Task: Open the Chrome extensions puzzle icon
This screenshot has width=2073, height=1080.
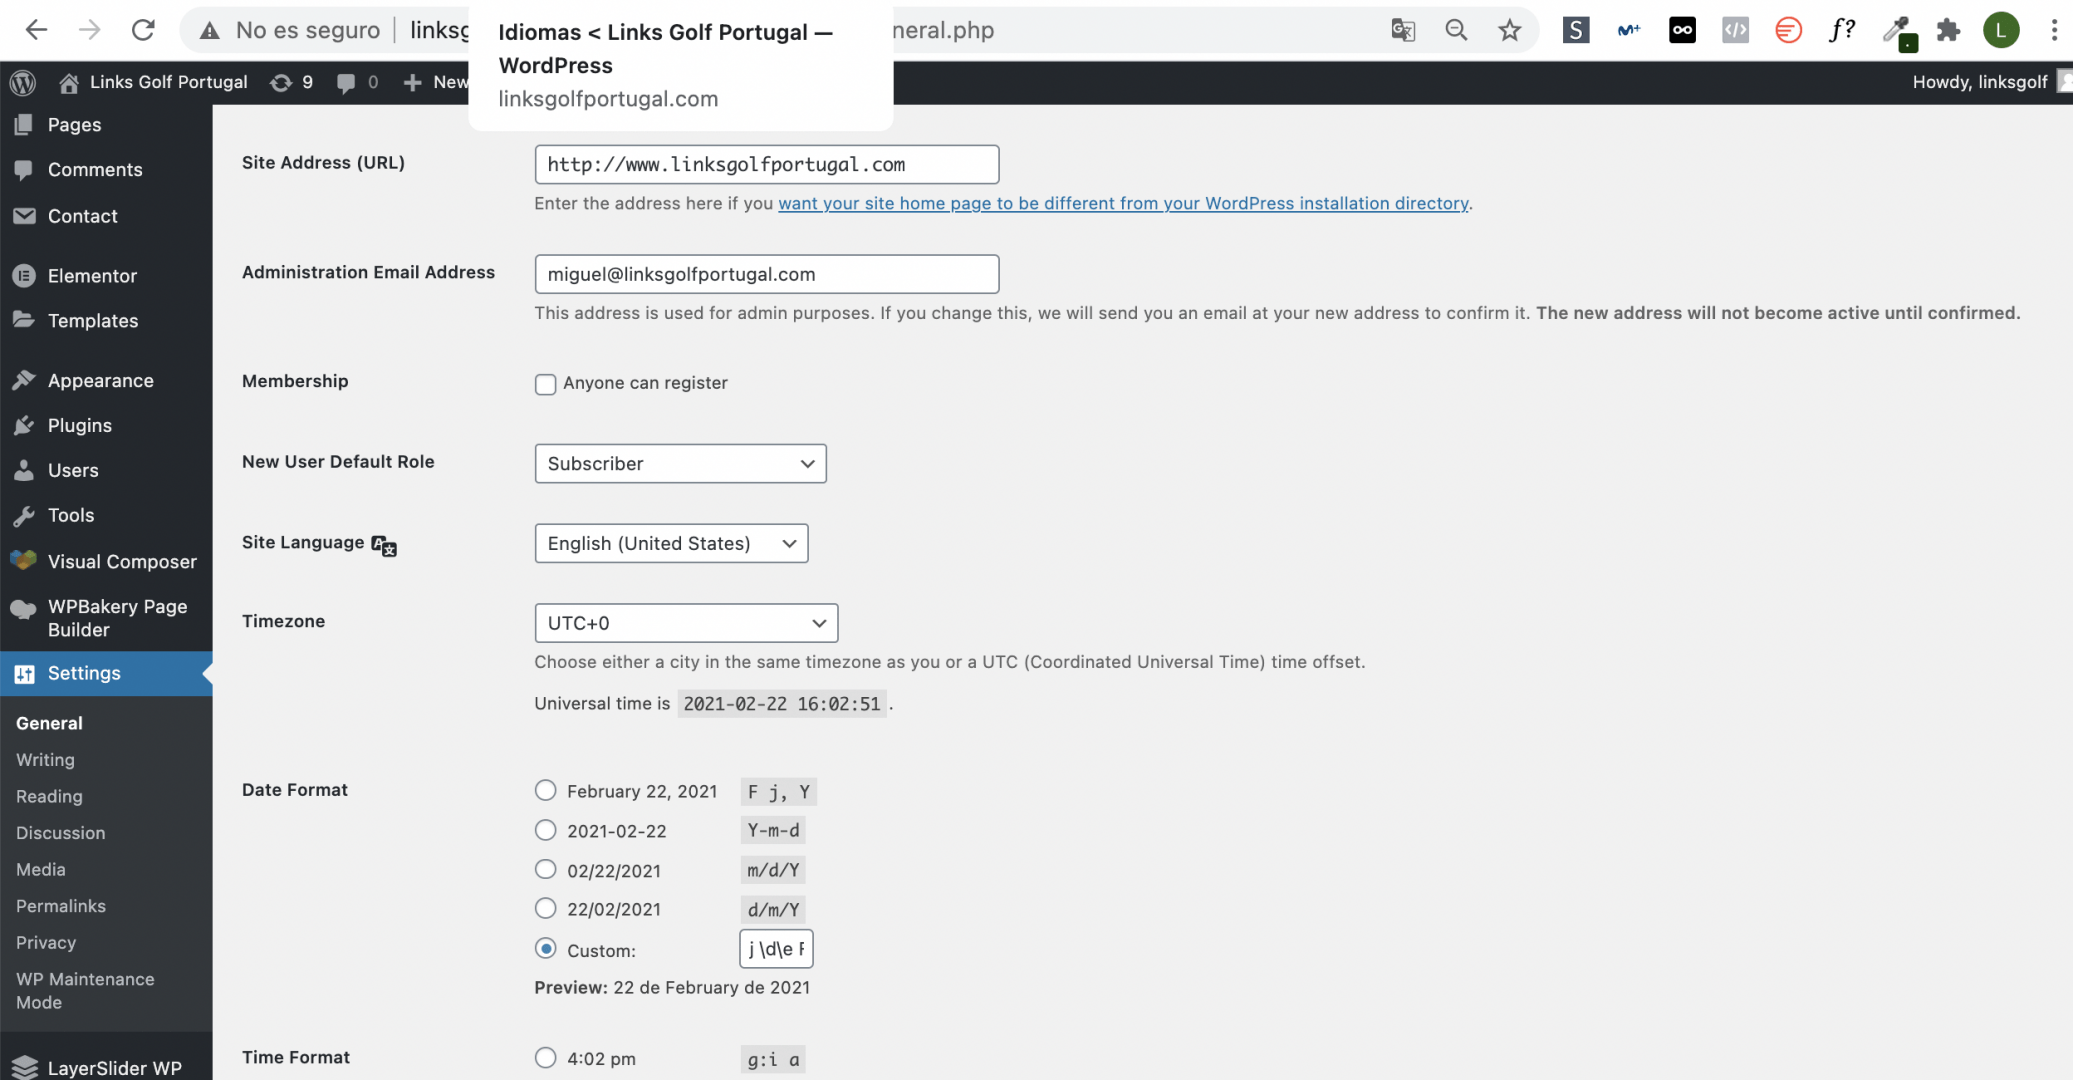Action: pyautogui.click(x=1947, y=30)
